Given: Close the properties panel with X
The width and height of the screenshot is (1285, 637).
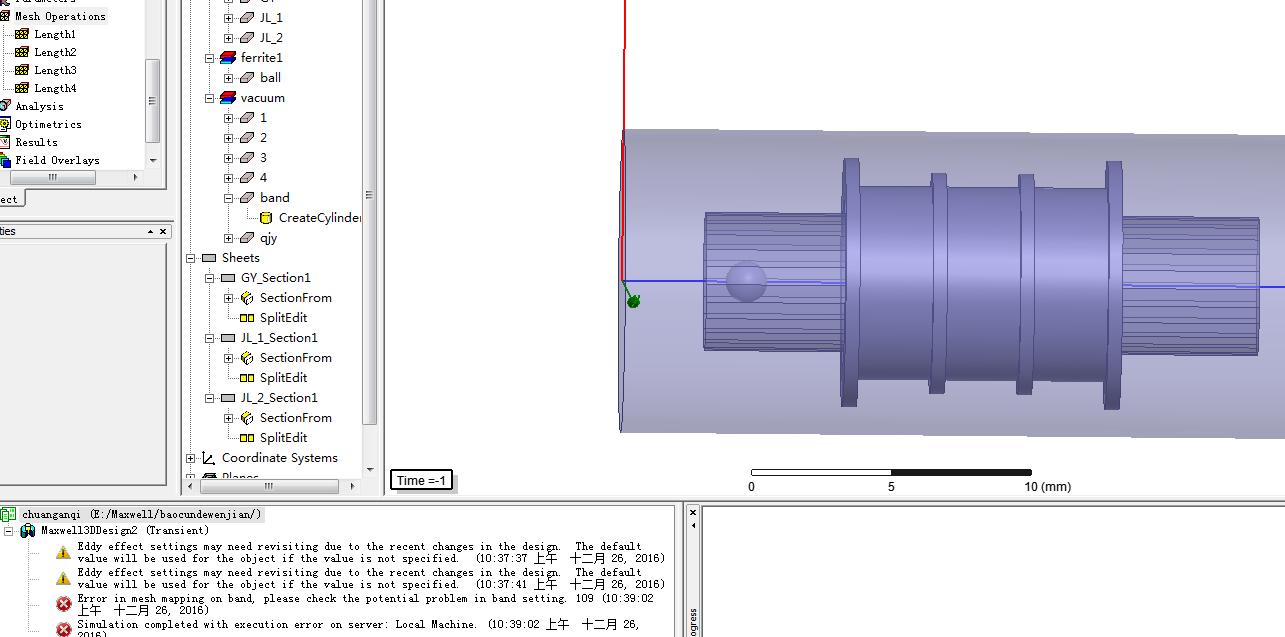Looking at the screenshot, I should coord(164,231).
